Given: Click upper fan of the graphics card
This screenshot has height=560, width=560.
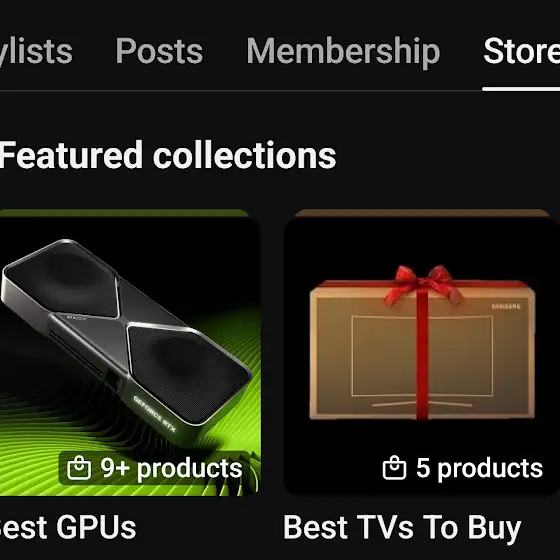Looking at the screenshot, I should click(x=64, y=280).
